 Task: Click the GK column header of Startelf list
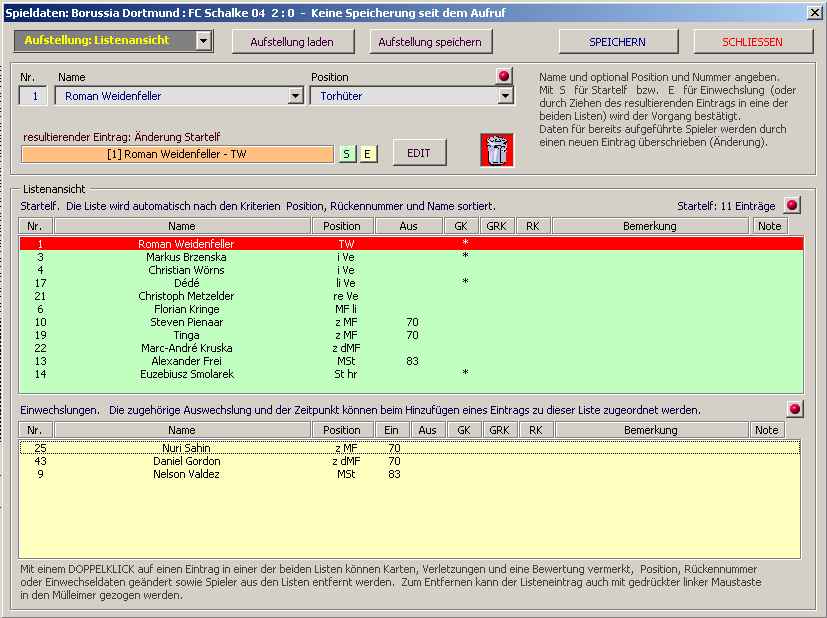461,226
